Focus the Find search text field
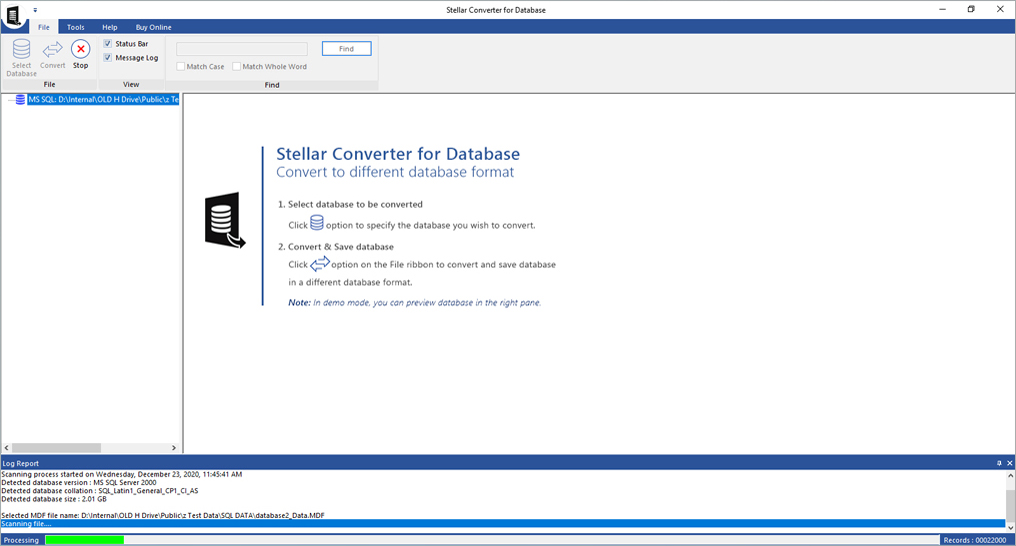 (242, 49)
